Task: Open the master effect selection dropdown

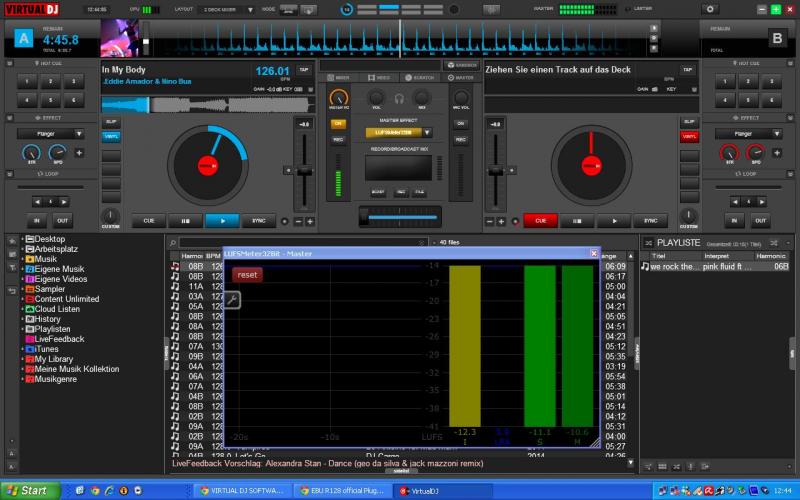Action: [x=427, y=132]
